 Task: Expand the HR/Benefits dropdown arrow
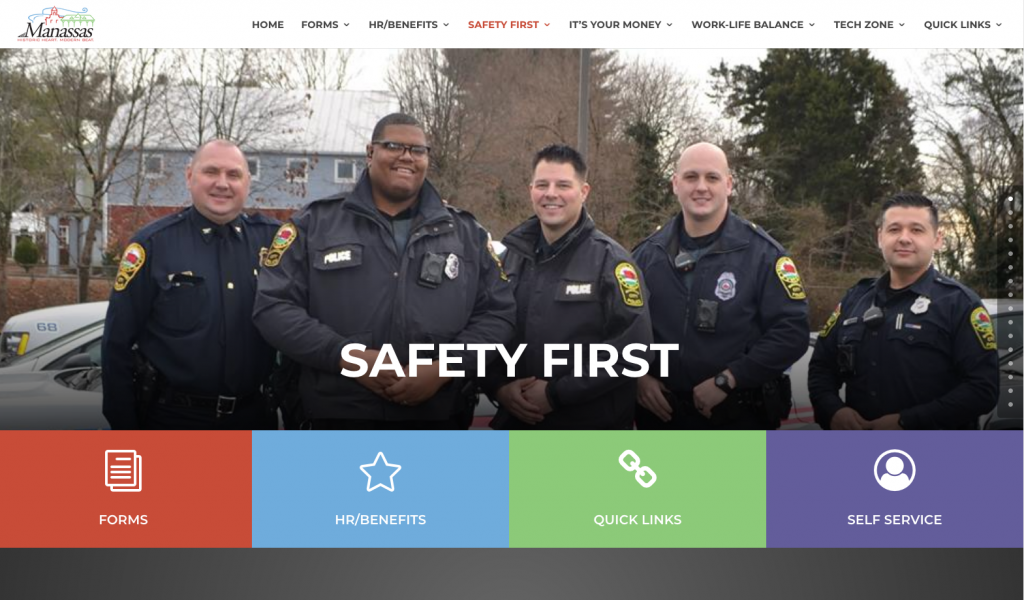click(x=446, y=25)
